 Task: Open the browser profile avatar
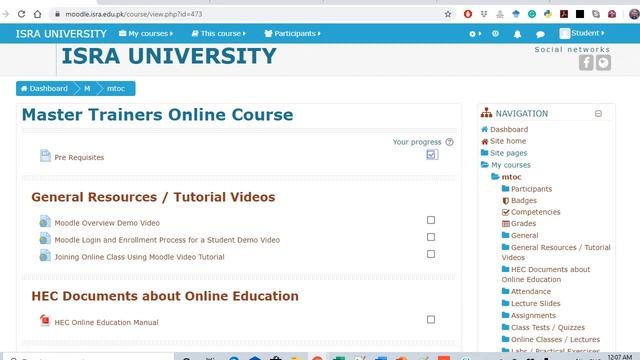pos(634,14)
